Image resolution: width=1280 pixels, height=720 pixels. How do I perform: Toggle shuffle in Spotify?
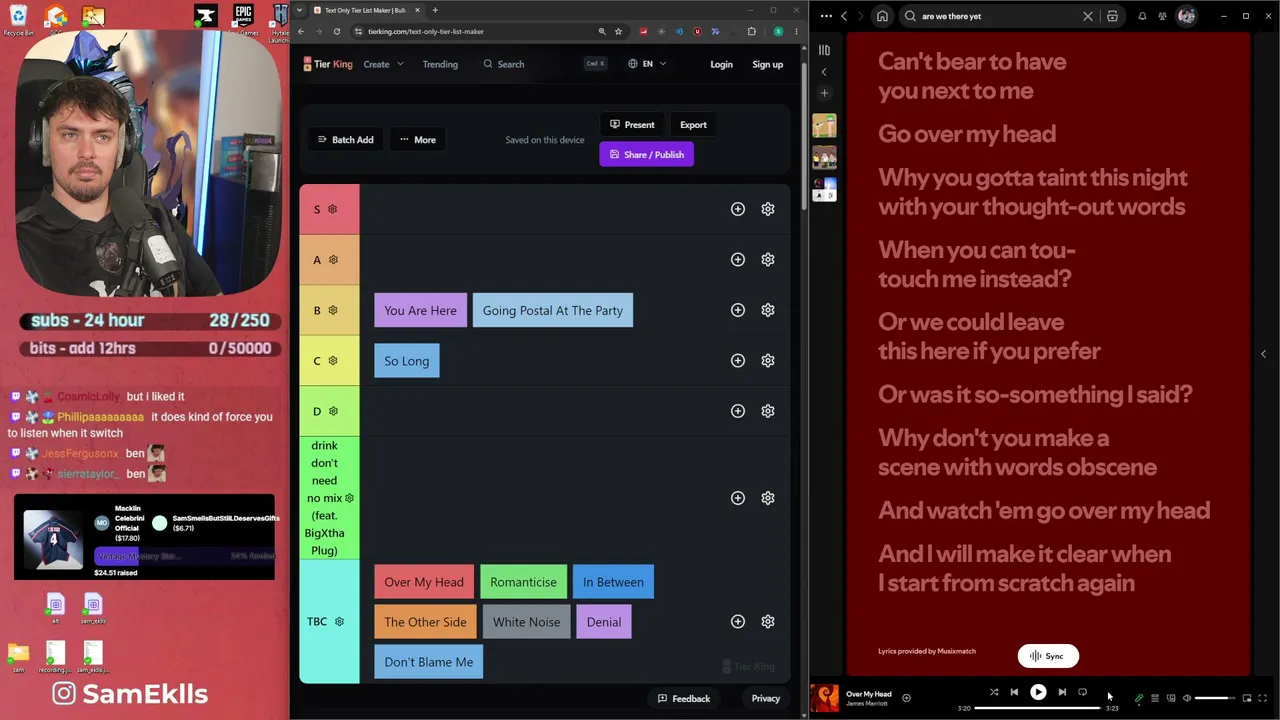(994, 692)
